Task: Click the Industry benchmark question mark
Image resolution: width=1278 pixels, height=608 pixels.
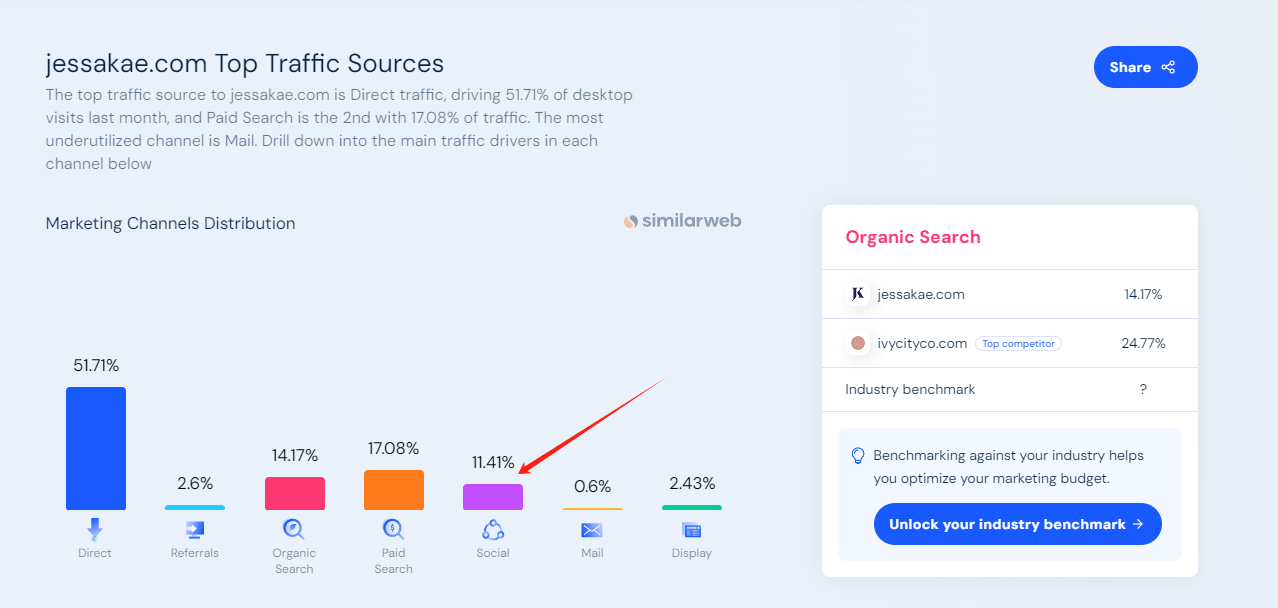Action: 1143,389
